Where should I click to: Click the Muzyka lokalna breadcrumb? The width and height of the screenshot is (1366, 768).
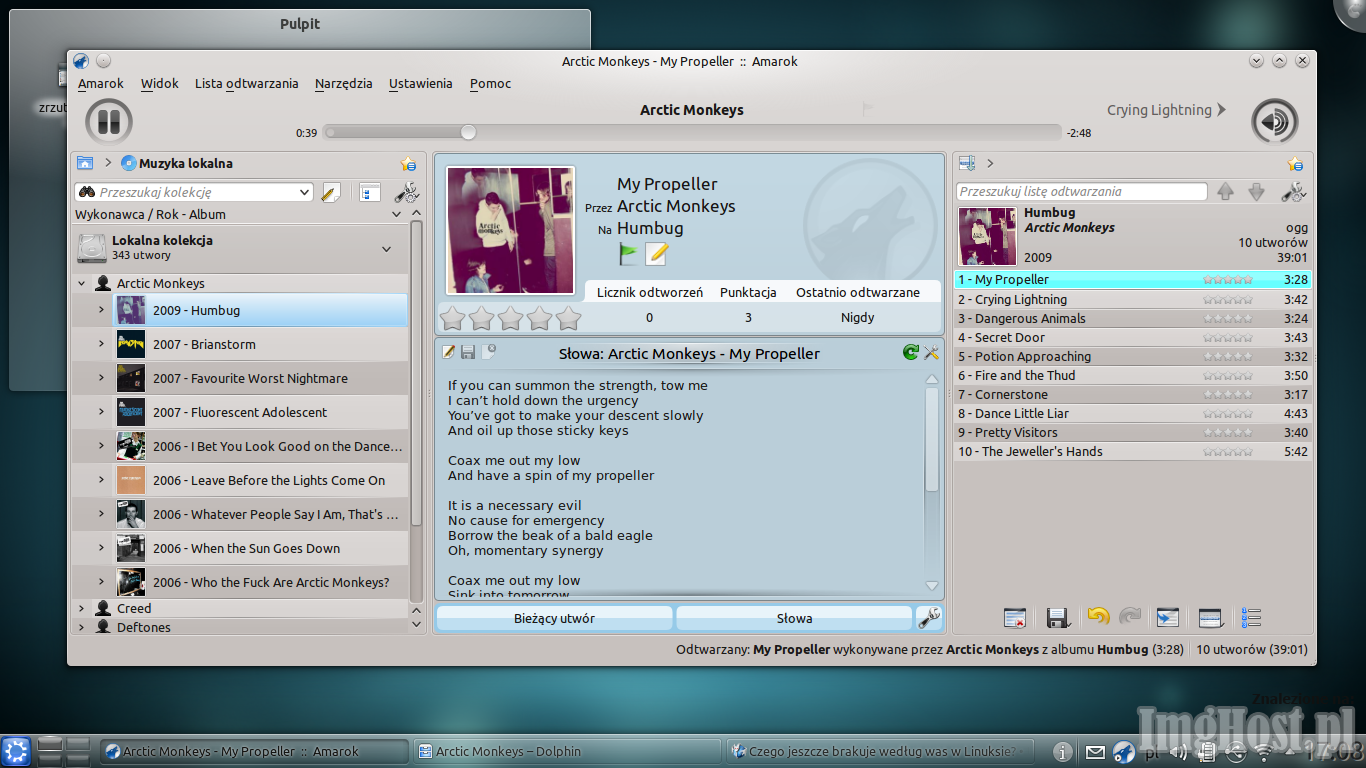coord(177,163)
